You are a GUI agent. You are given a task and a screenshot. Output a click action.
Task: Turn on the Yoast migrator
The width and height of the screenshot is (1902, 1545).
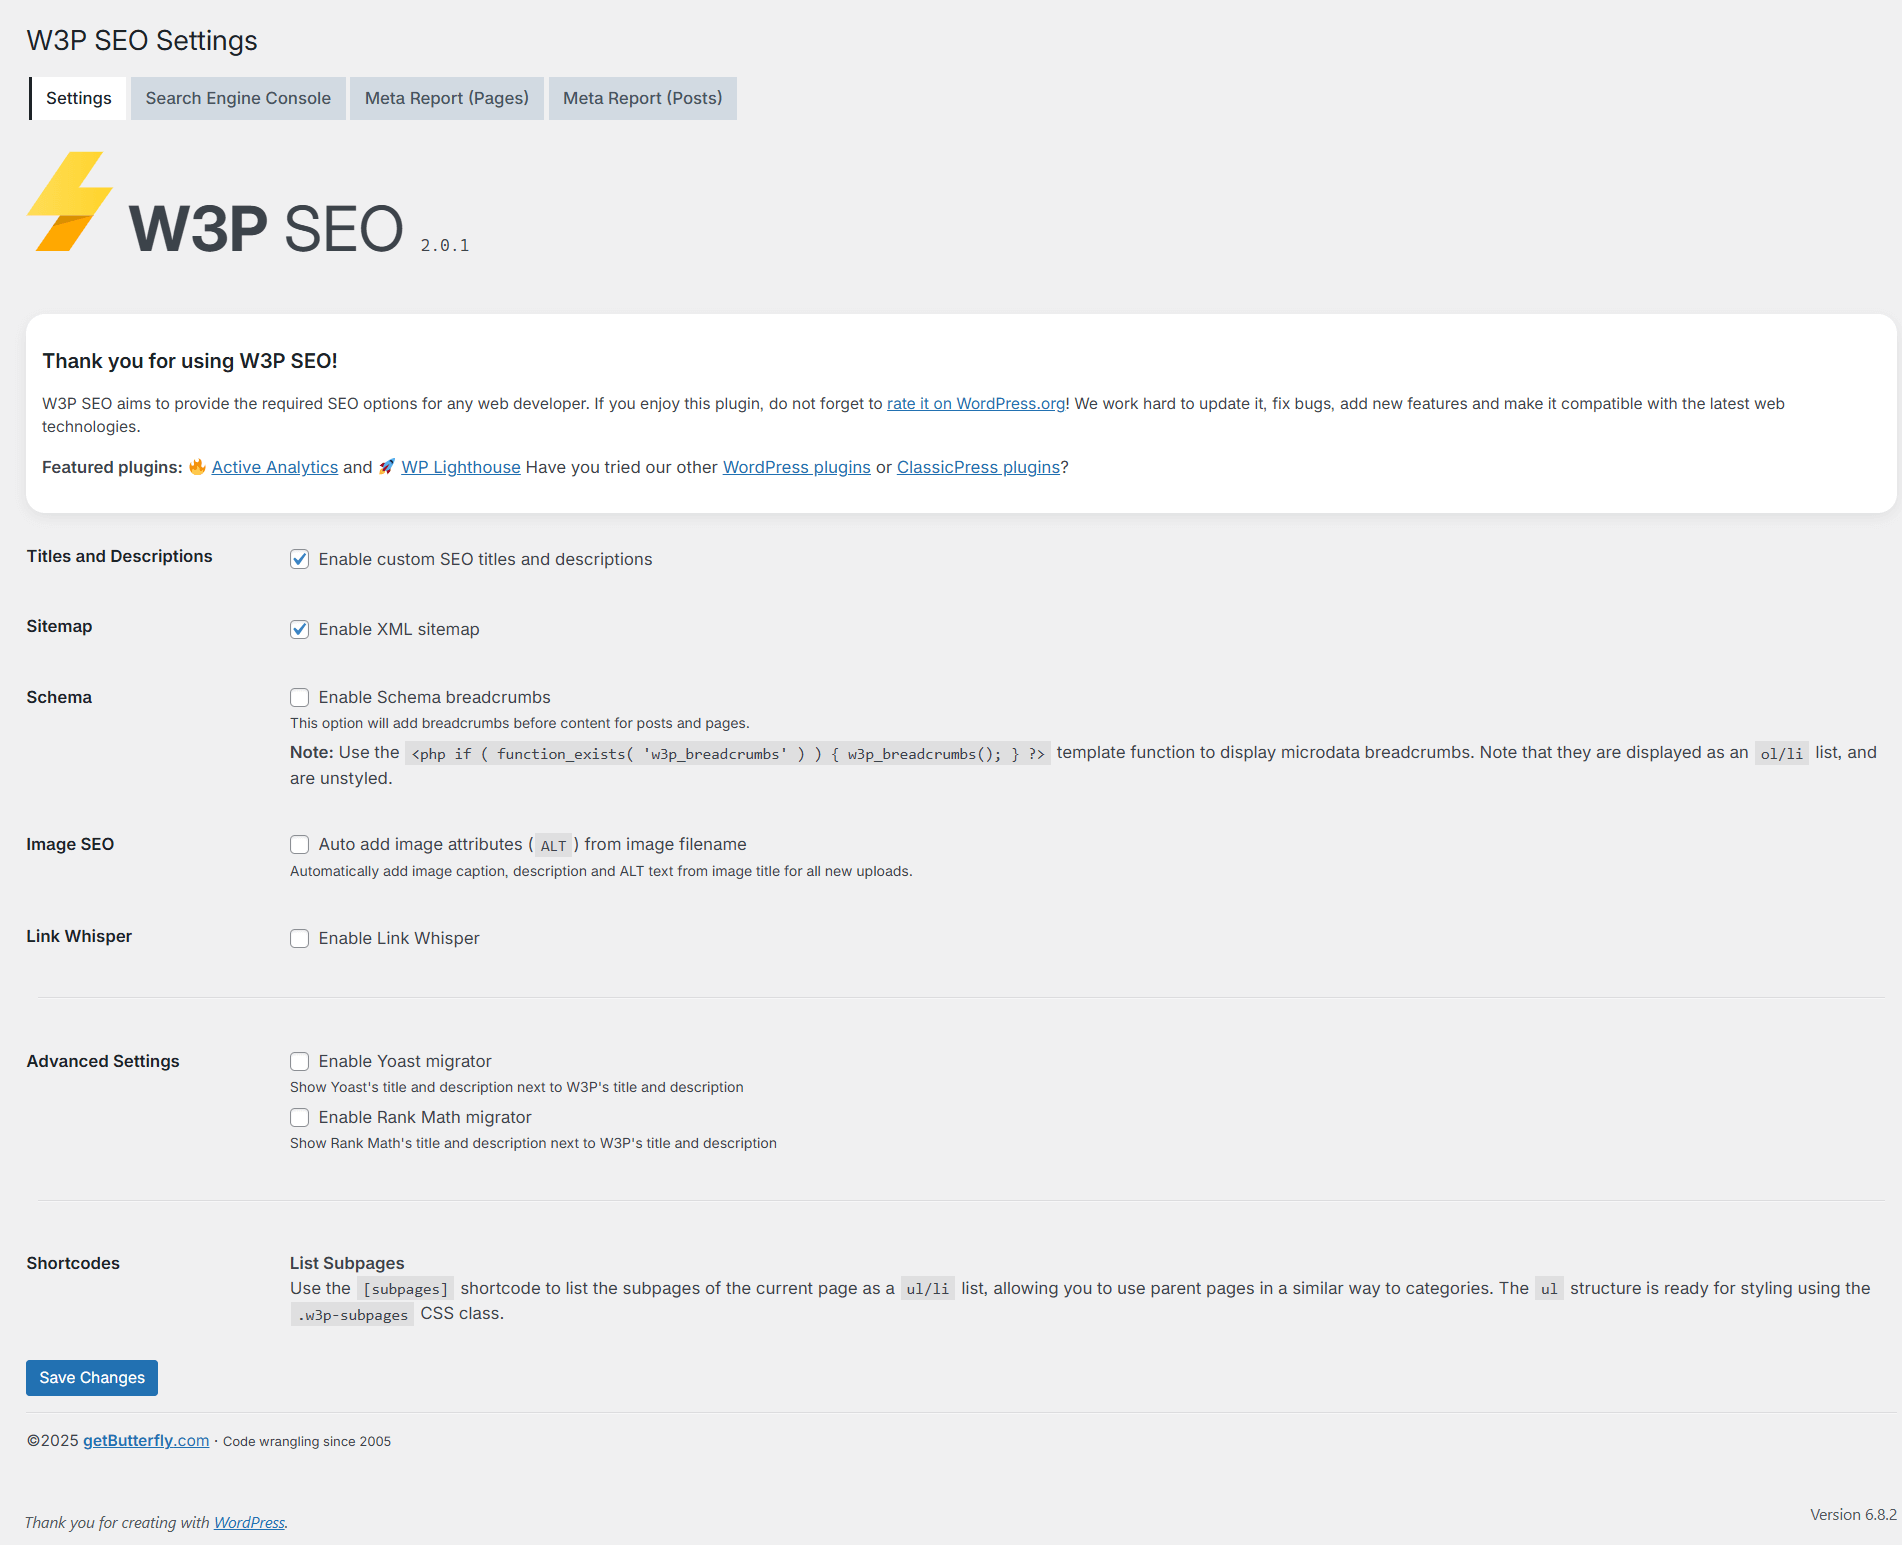[x=299, y=1061]
